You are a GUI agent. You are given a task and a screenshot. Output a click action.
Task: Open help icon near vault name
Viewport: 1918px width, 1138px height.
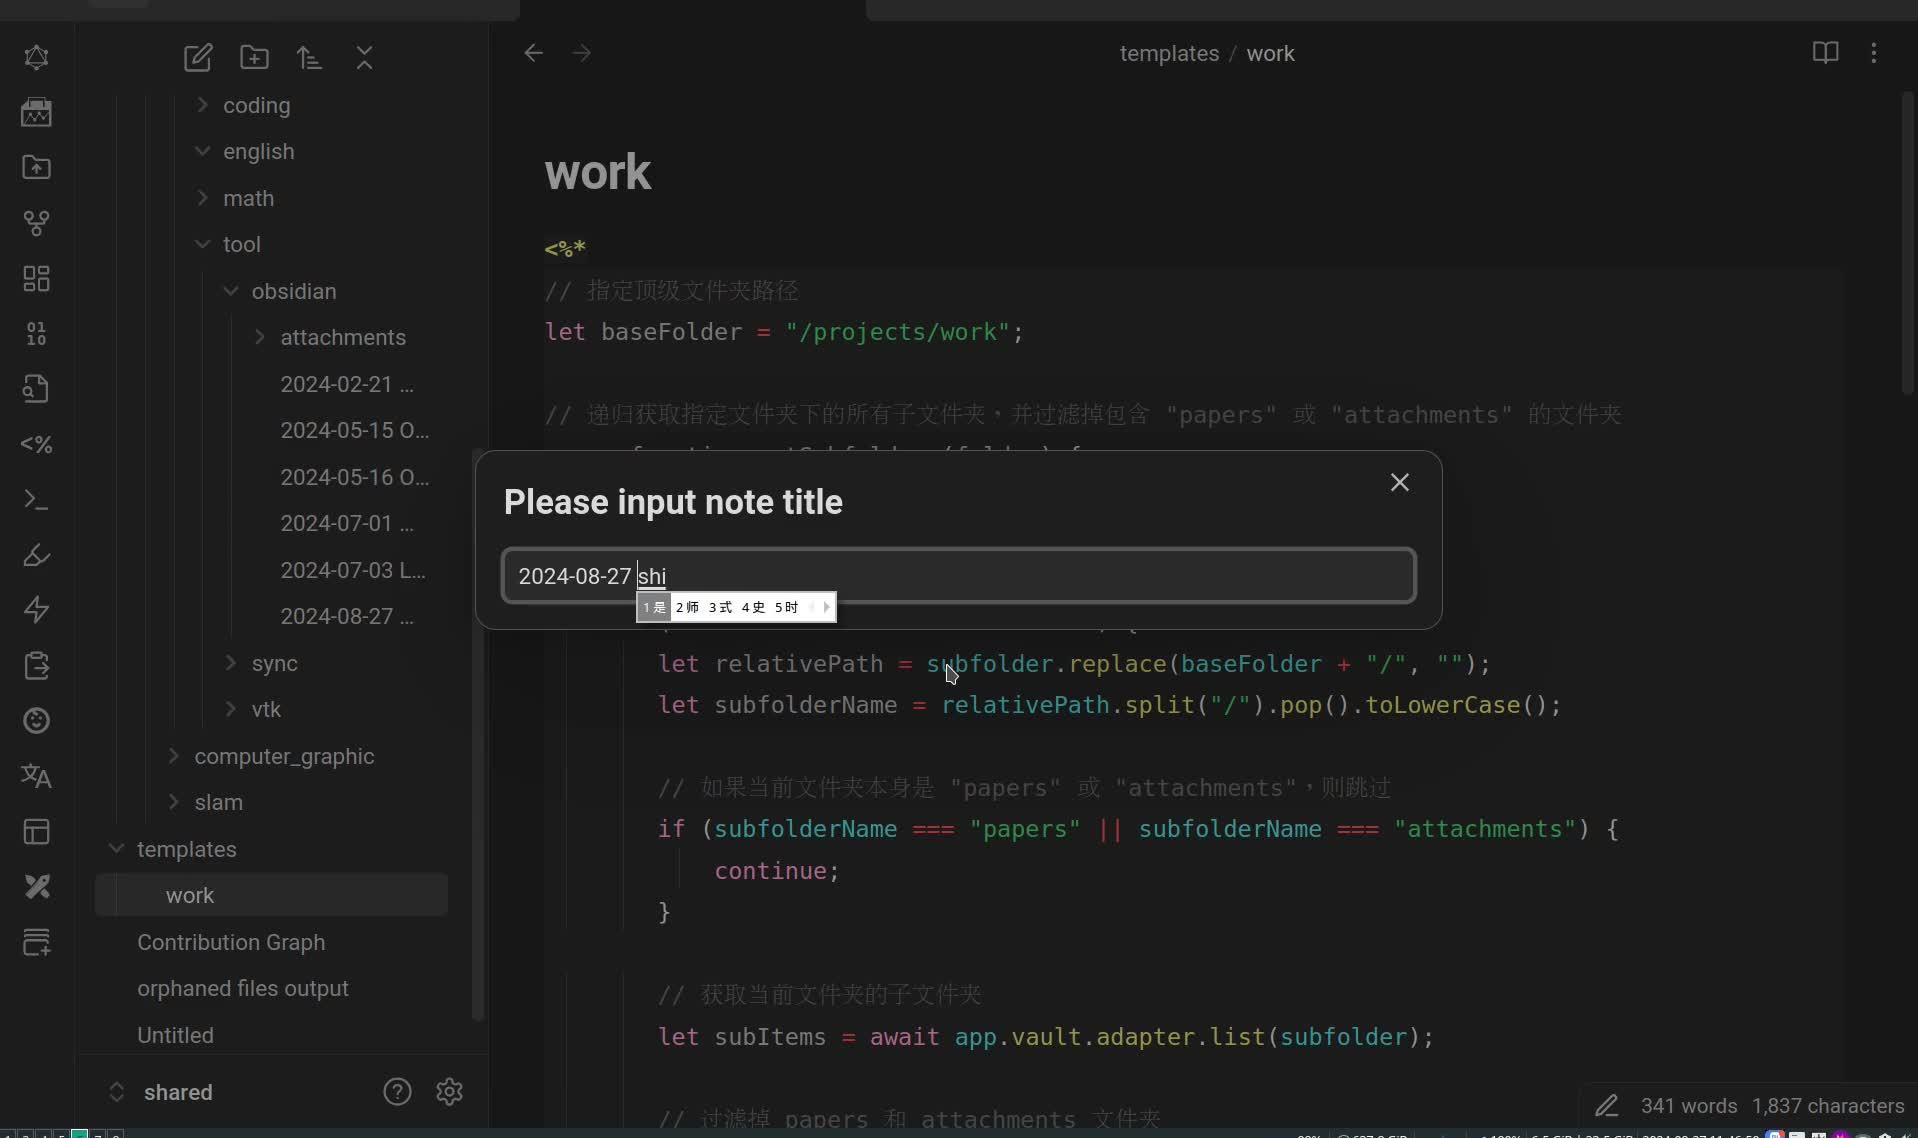[x=397, y=1091]
